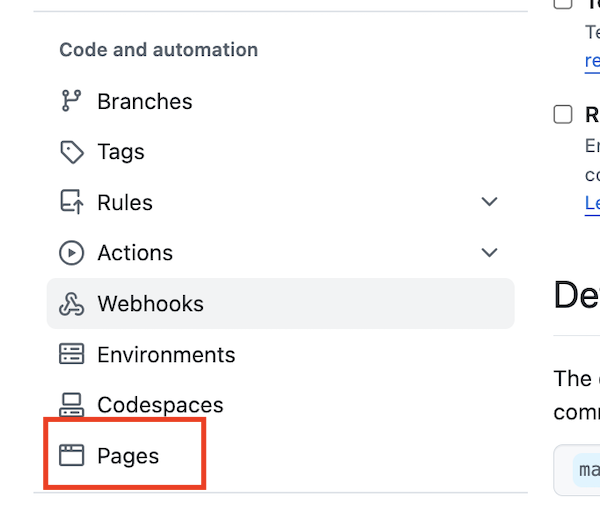Screen dimensions: 600x512
Task: Open the Pages text label
Action: click(128, 456)
